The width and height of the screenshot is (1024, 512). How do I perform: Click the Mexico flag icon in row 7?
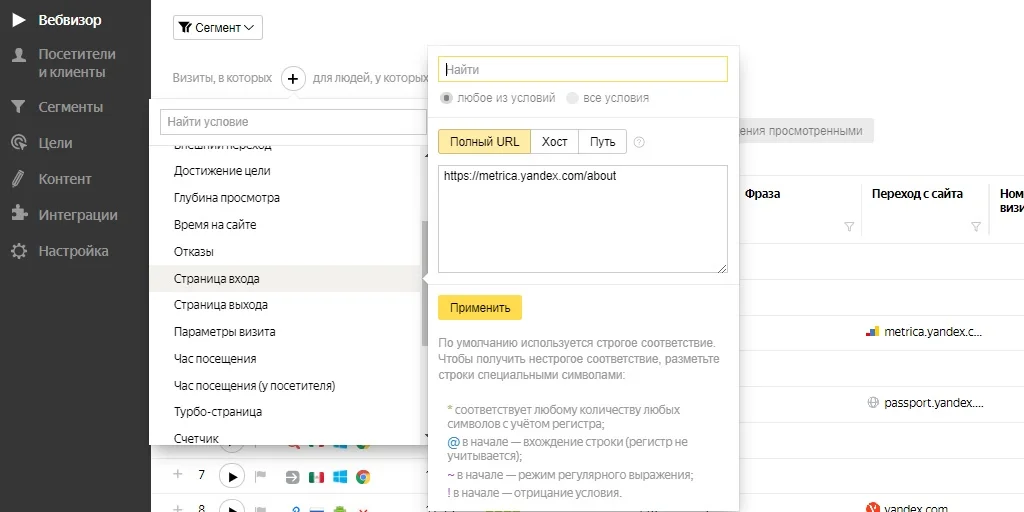pyautogui.click(x=317, y=477)
